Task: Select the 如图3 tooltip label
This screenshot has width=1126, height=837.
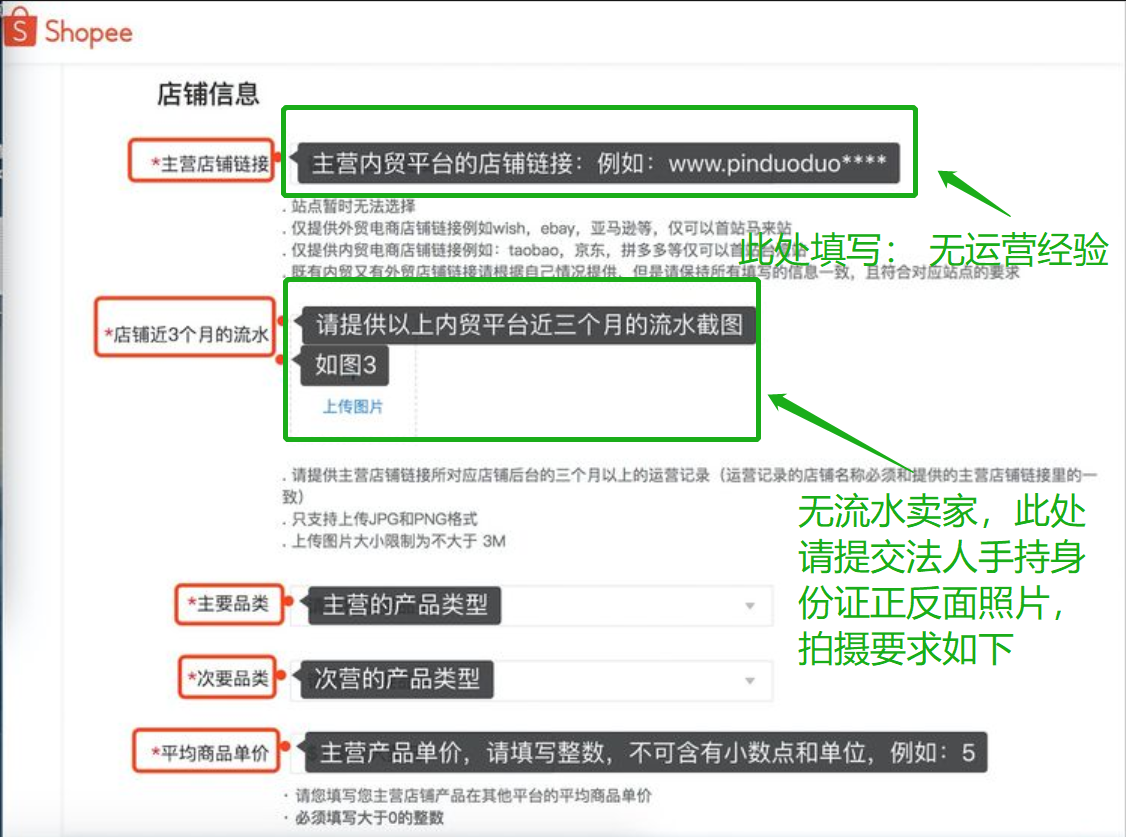Action: pos(343,366)
